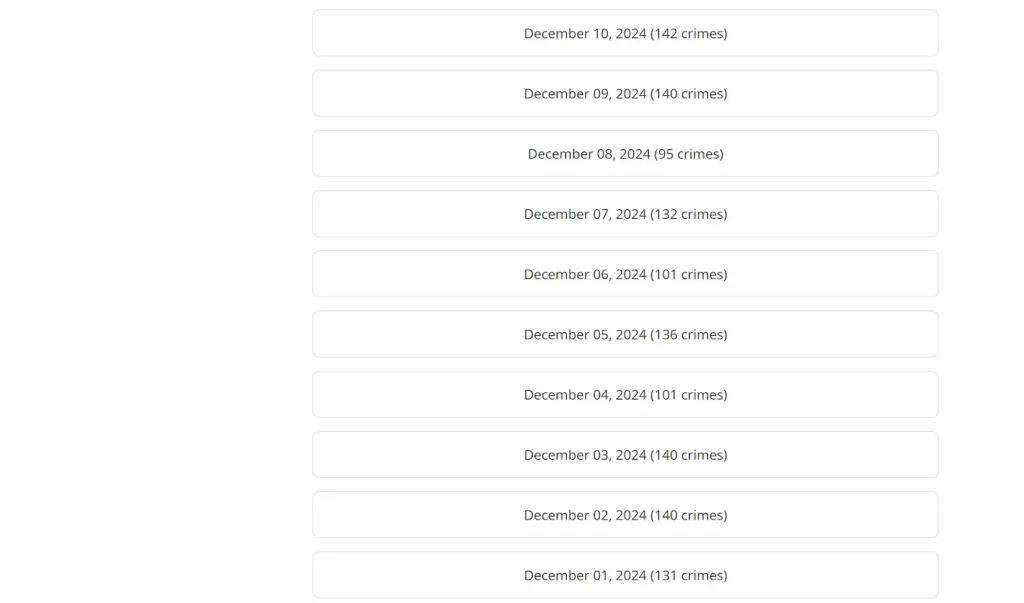Select the row listing 132 crimes
The image size is (1024, 603).
(x=625, y=214)
